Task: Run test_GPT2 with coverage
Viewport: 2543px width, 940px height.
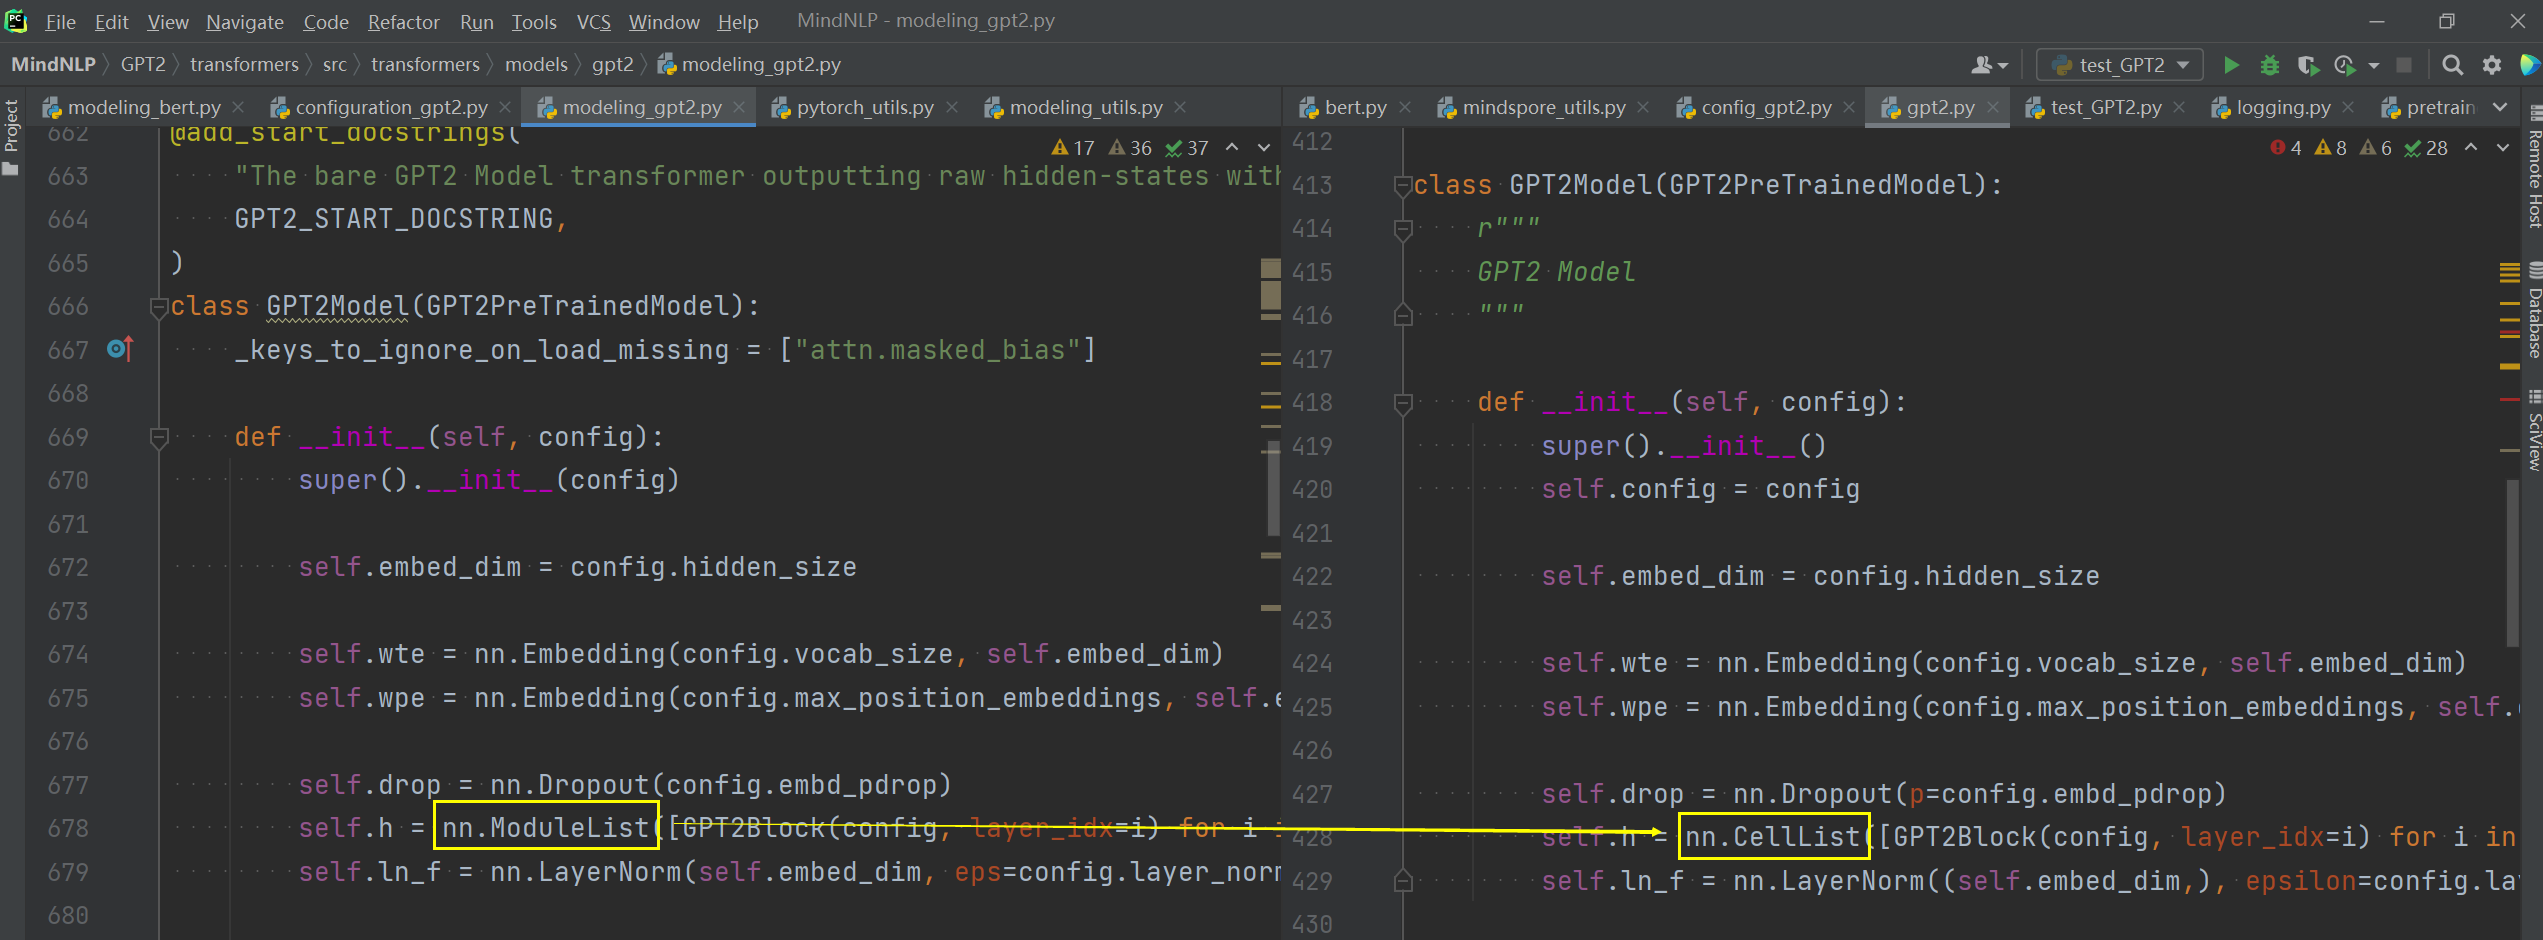Action: (2308, 65)
